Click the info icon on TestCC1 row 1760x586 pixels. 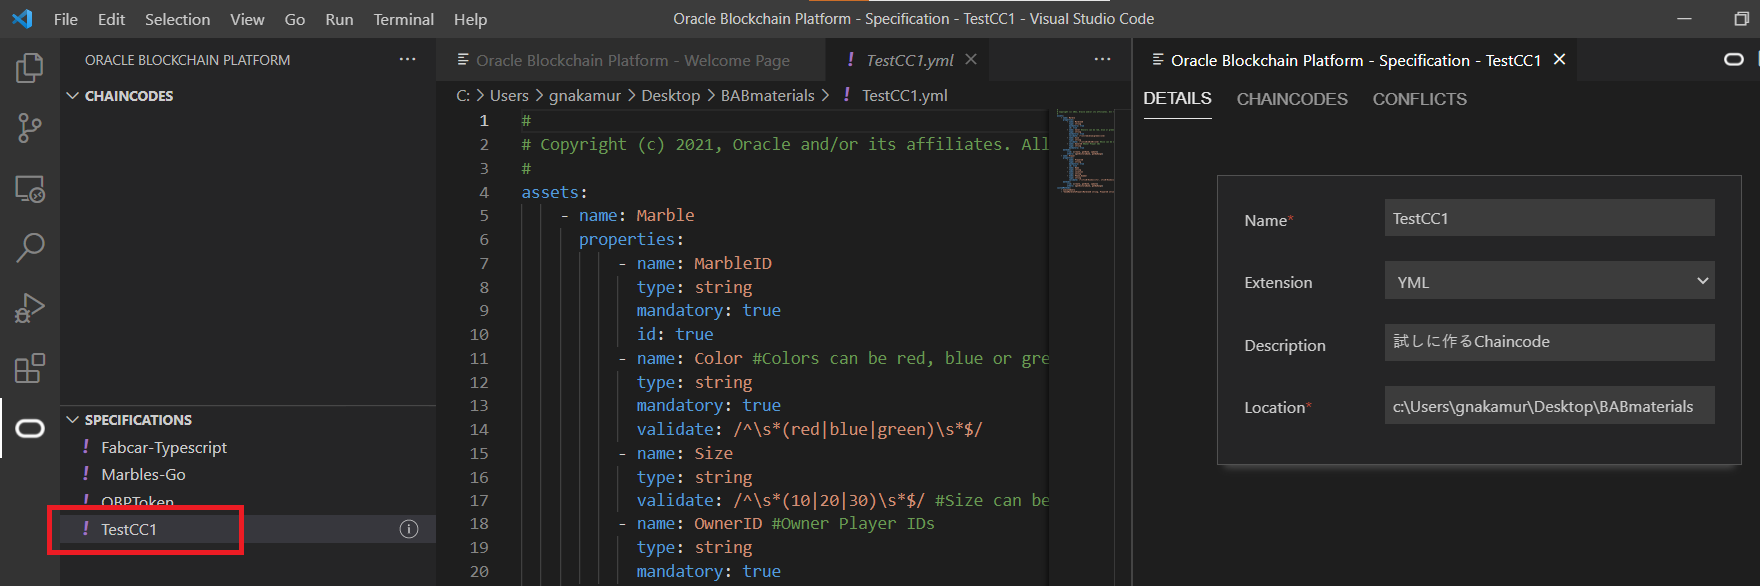409,529
